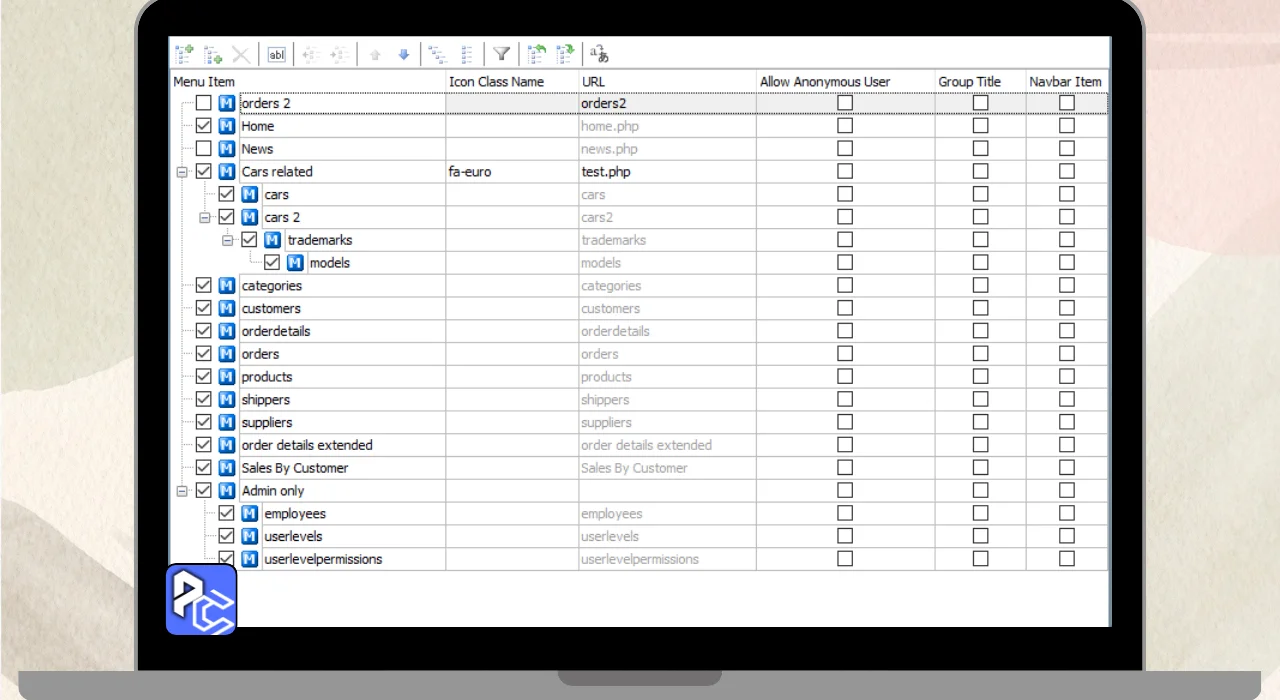Tick Allow Anonymous User for customers
This screenshot has height=700, width=1280.
click(845, 308)
